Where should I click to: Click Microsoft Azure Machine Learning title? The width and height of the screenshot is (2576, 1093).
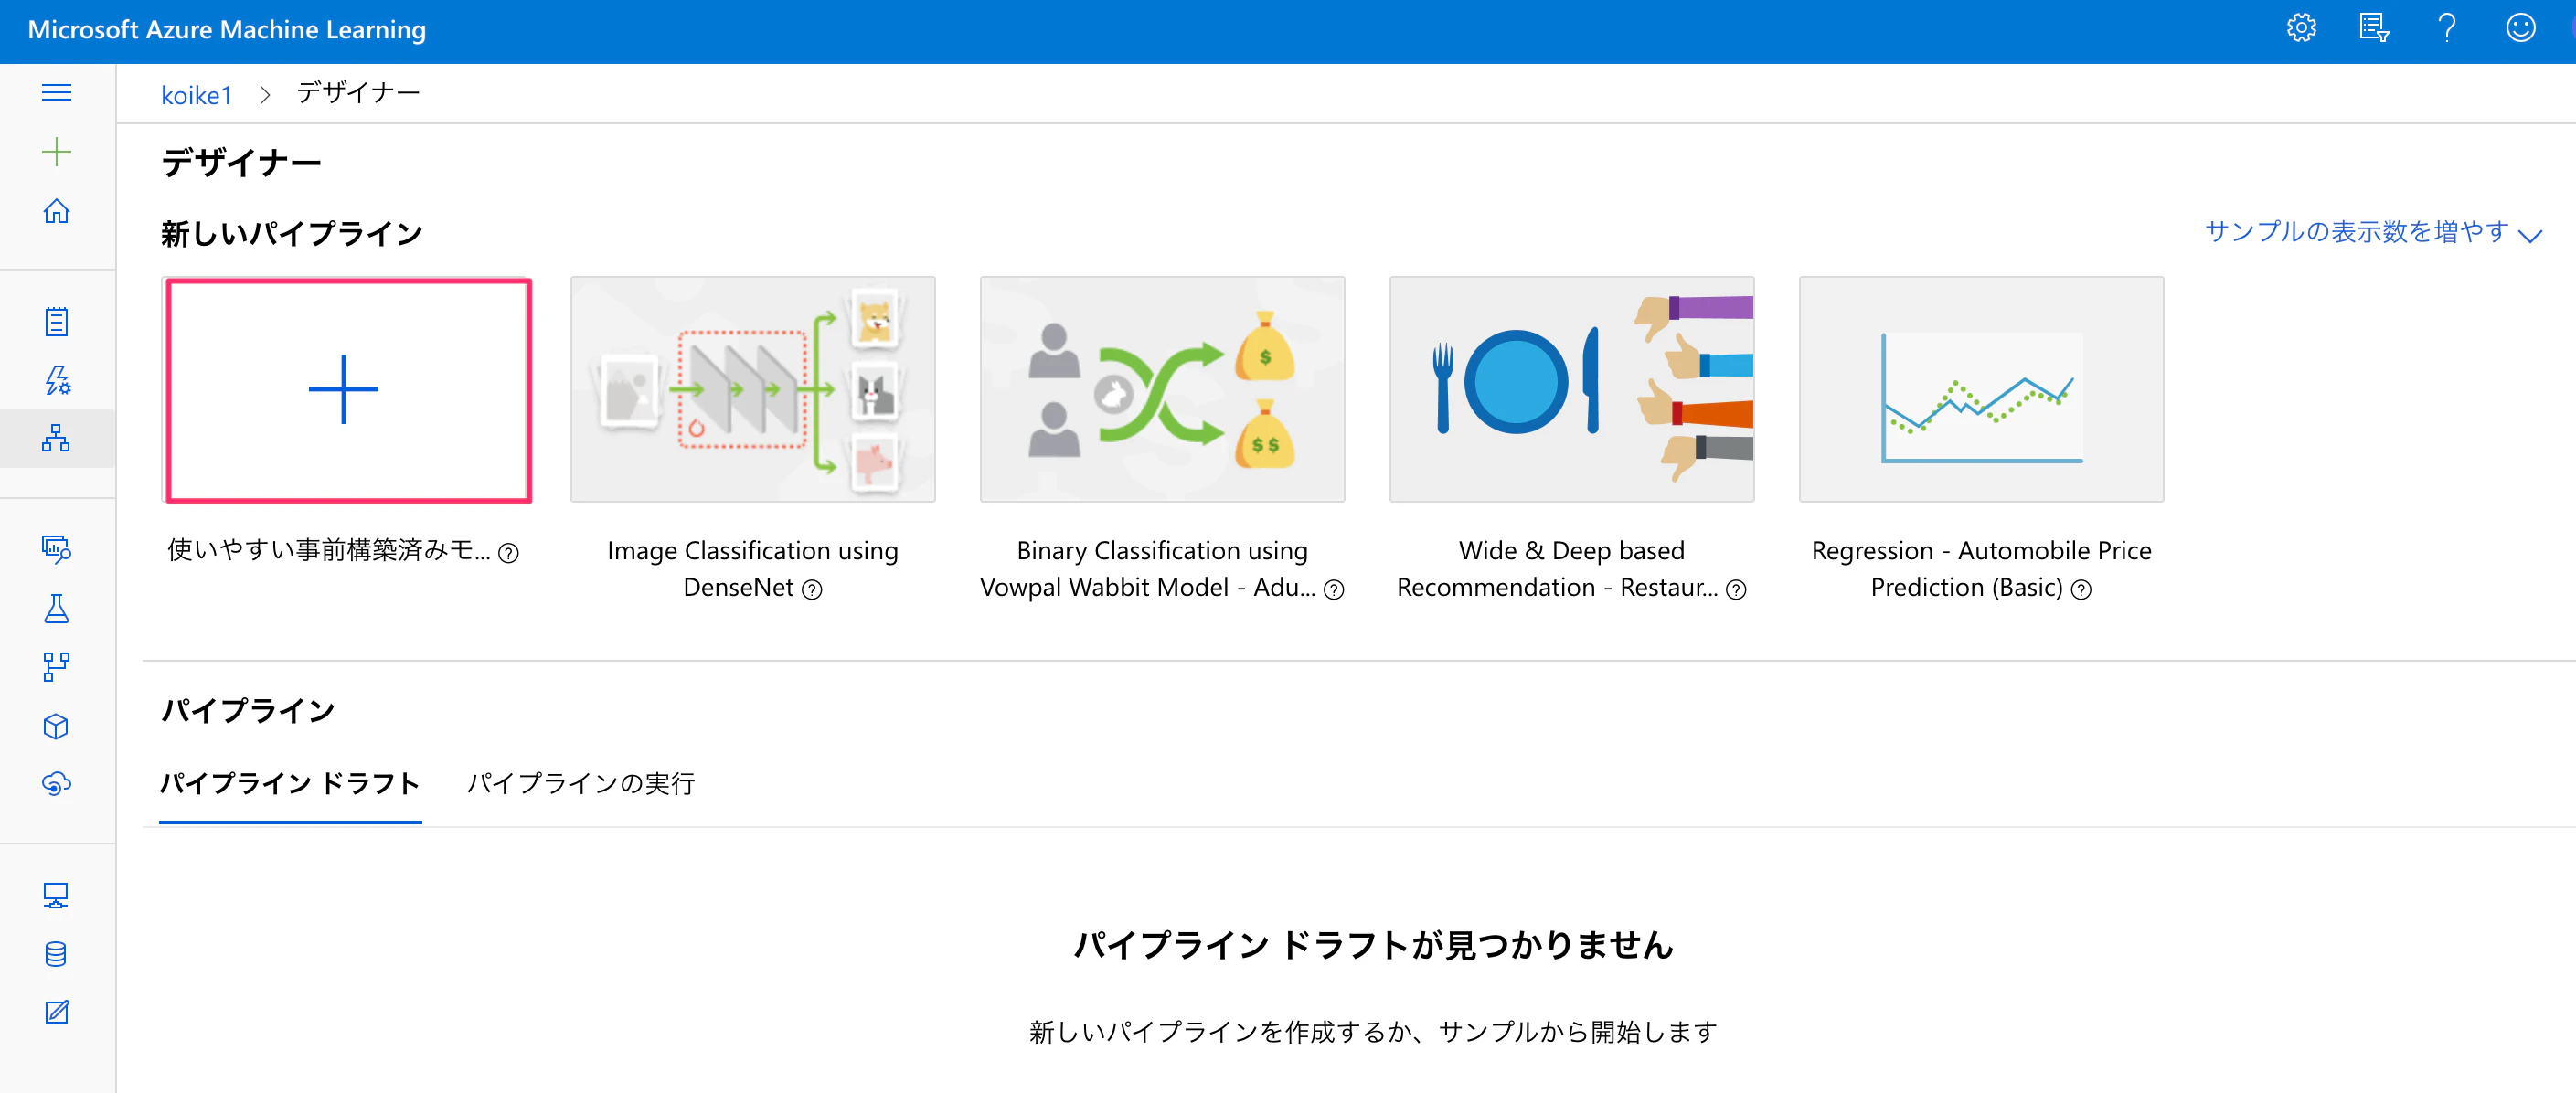click(227, 29)
